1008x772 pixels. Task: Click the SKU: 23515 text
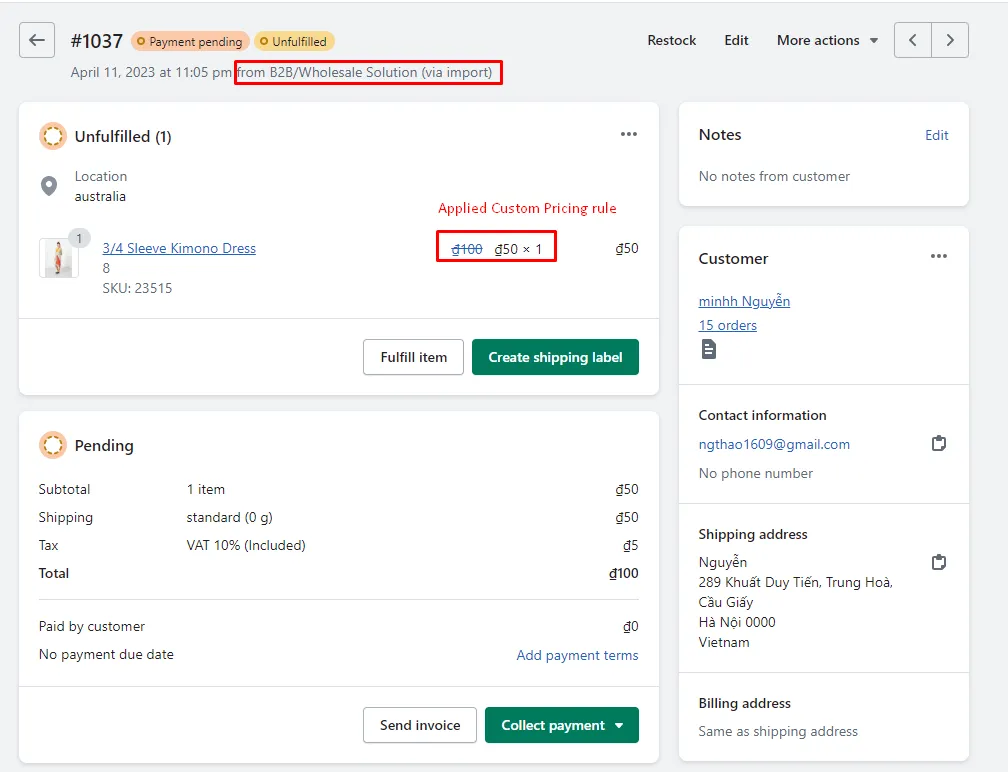click(137, 288)
